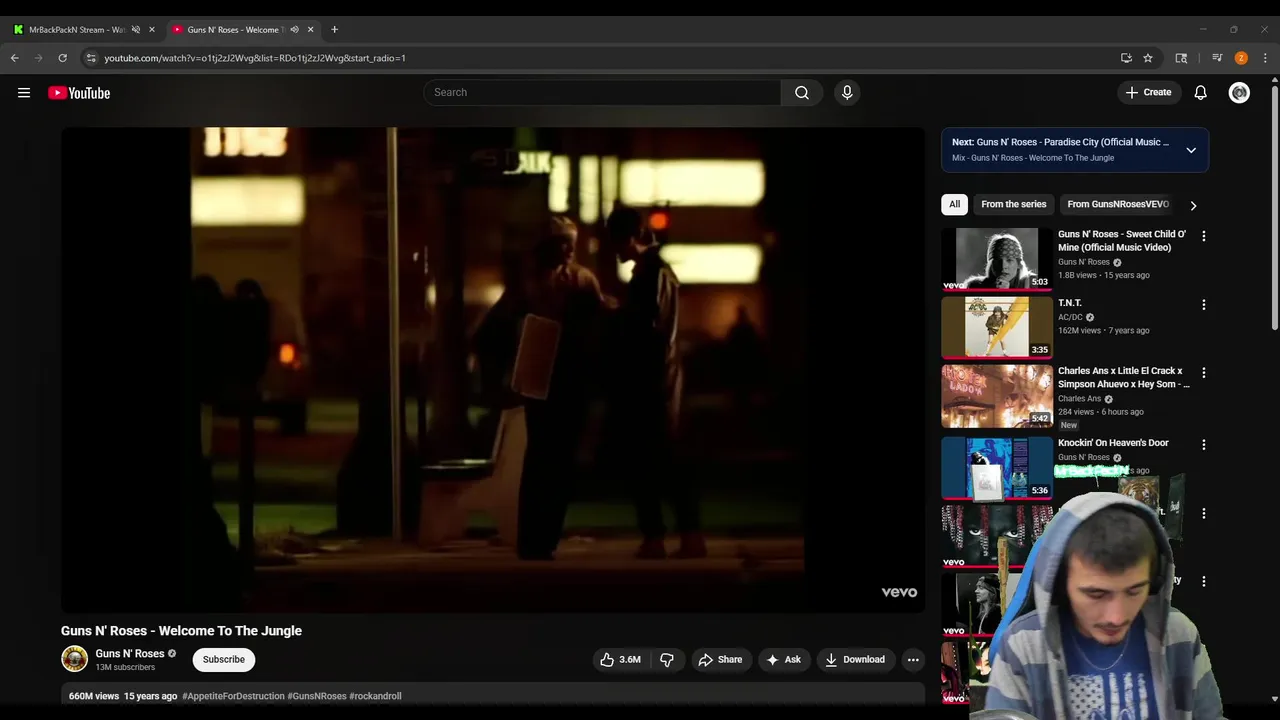The width and height of the screenshot is (1280, 720).
Task: Like the video (3.6M thumbs up)
Action: (x=620, y=659)
